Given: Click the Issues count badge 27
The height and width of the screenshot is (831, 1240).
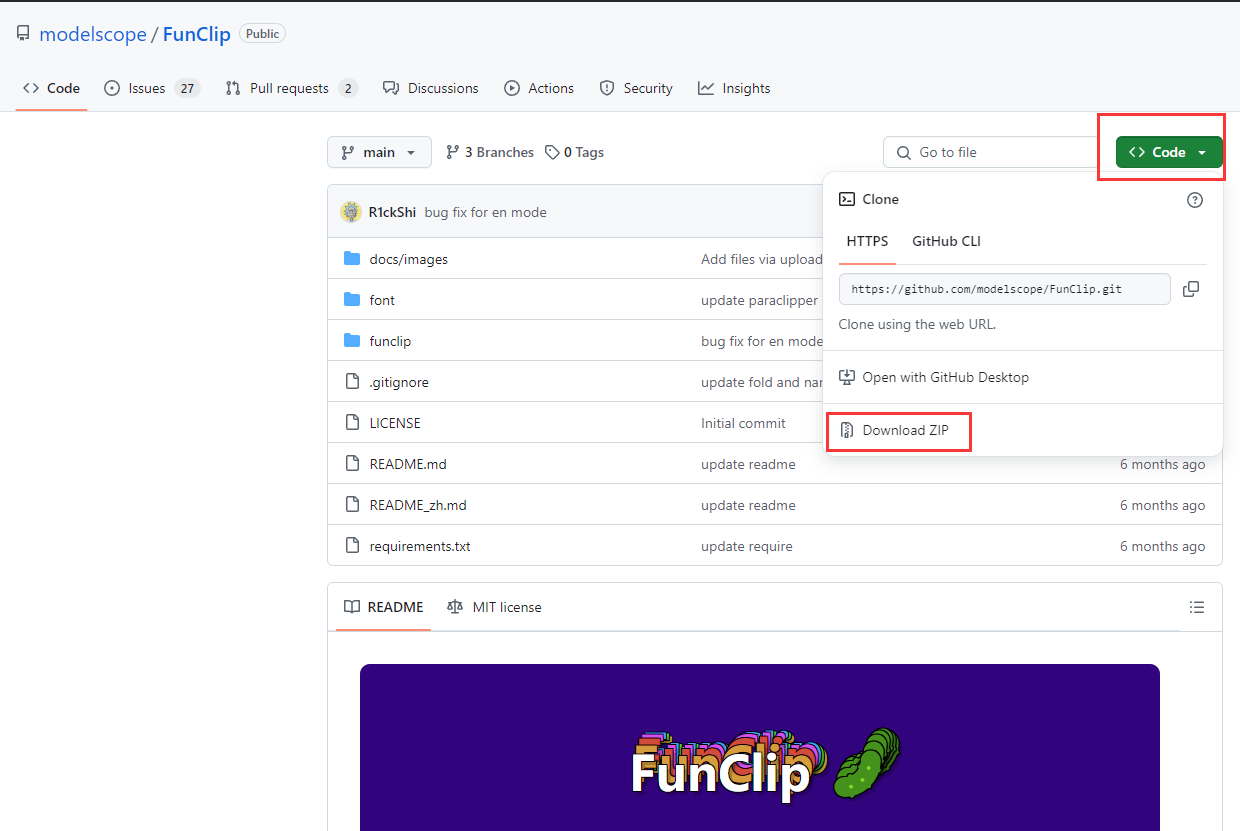Looking at the screenshot, I should pos(187,88).
